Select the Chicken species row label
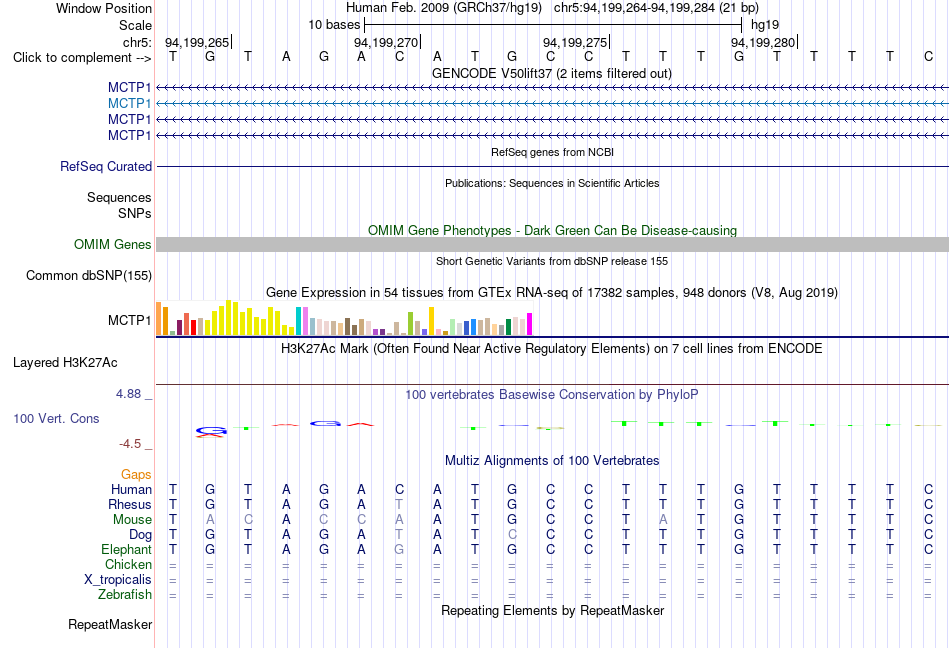This screenshot has height=648, width=950. pyautogui.click(x=128, y=564)
